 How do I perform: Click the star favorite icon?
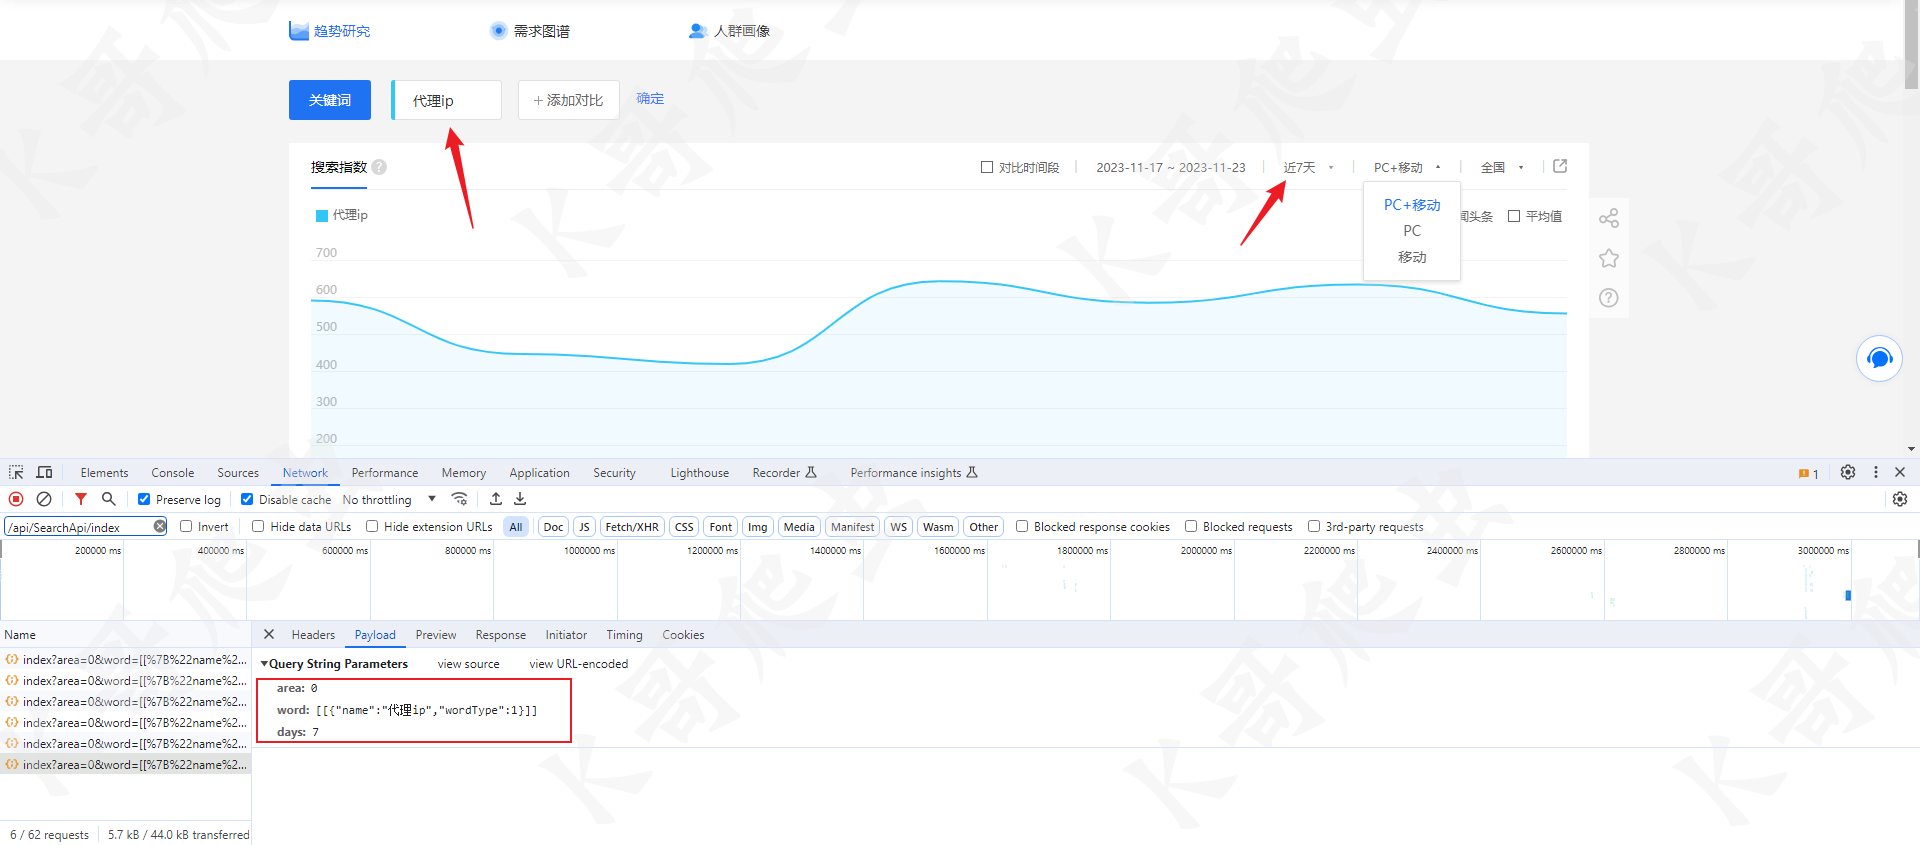[1608, 259]
